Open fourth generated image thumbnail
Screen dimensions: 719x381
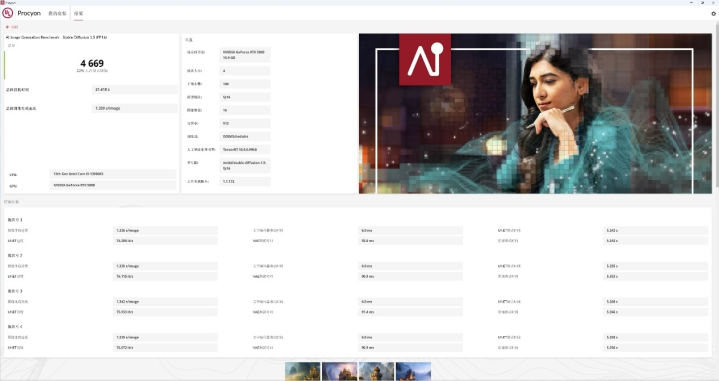coord(413,371)
